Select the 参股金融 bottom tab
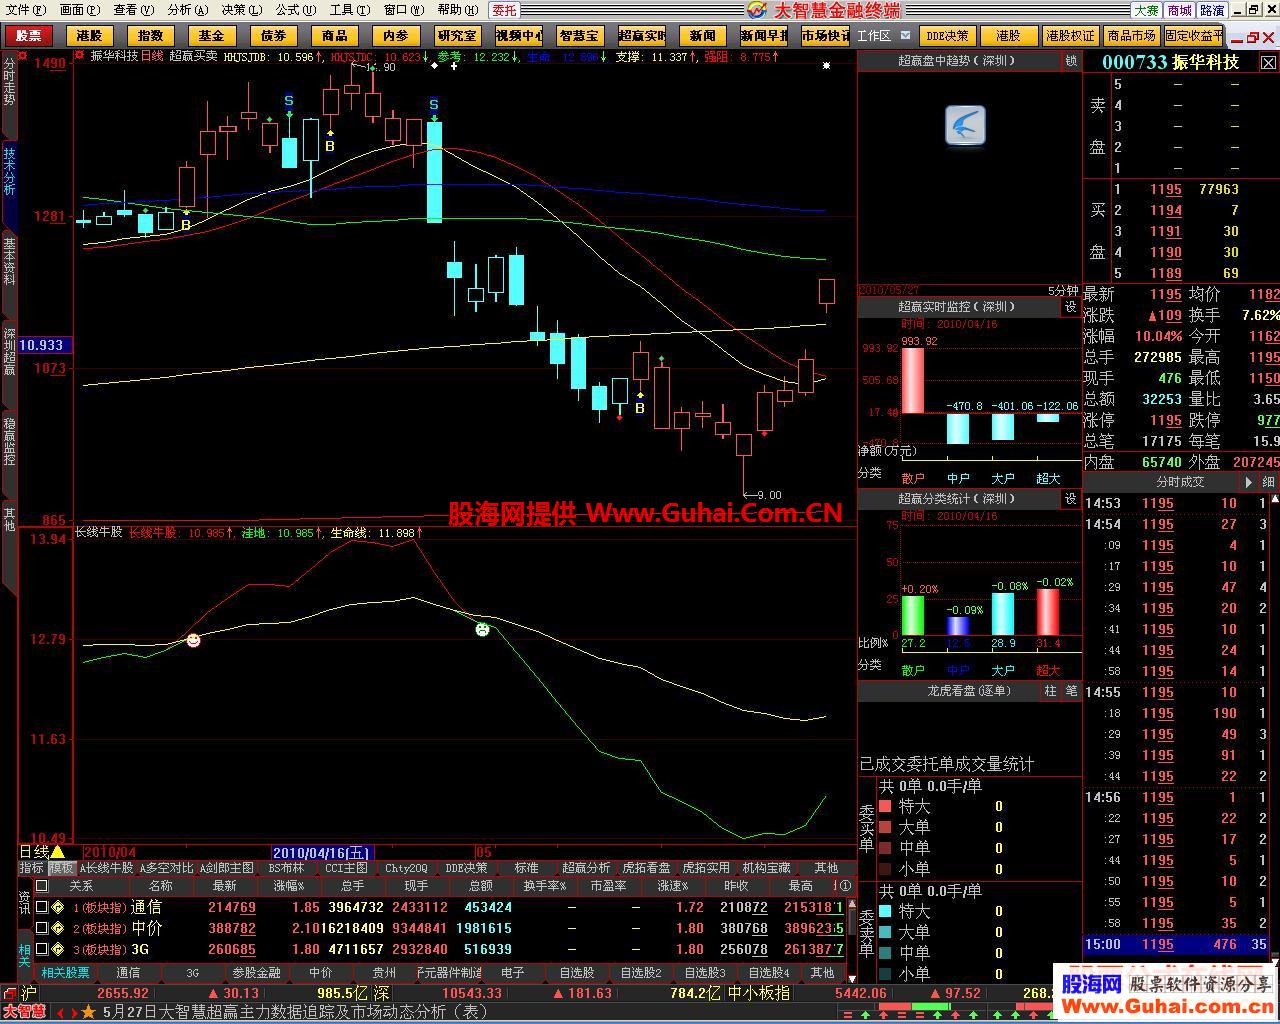 point(257,972)
